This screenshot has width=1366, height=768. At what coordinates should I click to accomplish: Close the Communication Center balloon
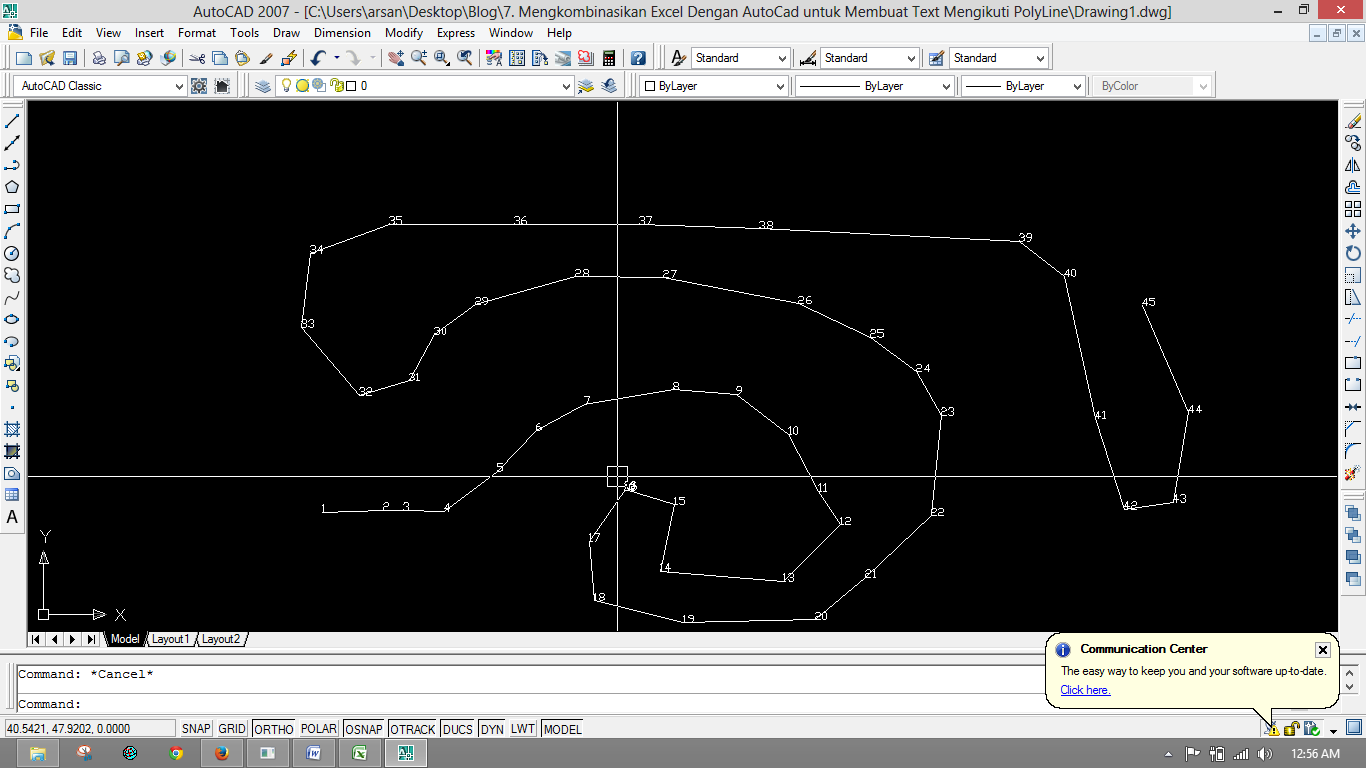pyautogui.click(x=1322, y=650)
